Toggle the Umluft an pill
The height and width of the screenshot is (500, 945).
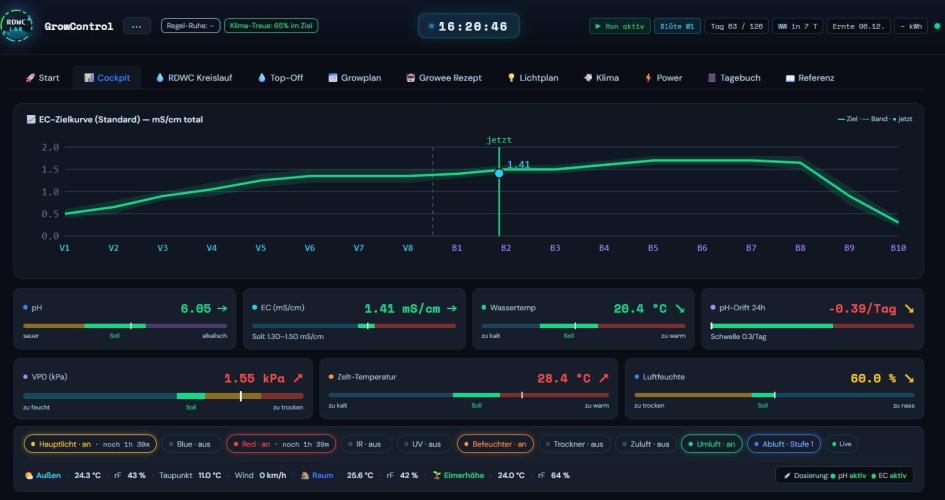[x=712, y=444]
